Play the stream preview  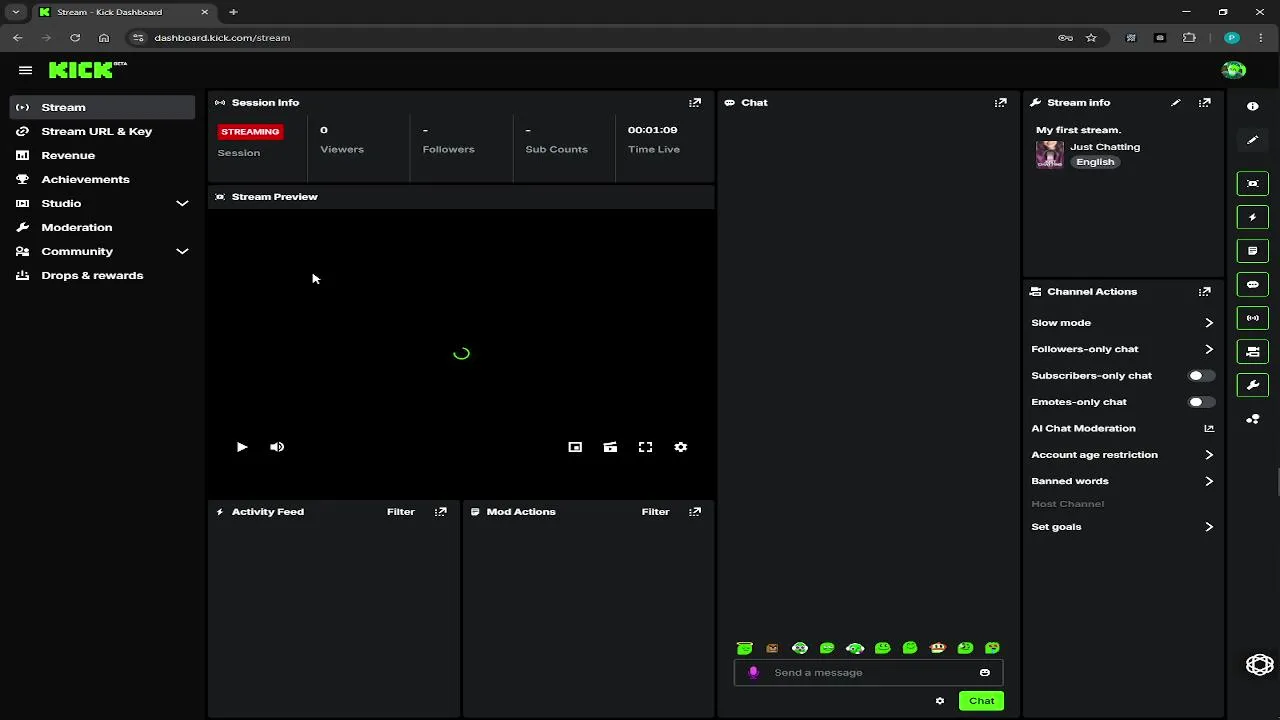[242, 447]
